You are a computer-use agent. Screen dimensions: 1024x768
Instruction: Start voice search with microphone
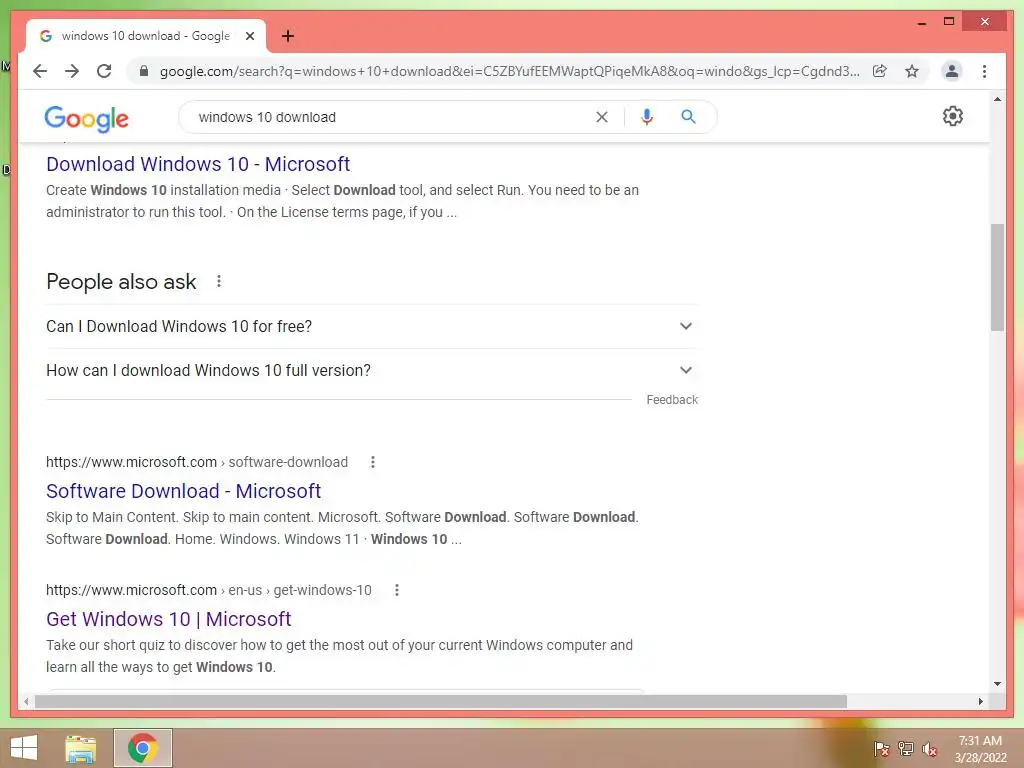[647, 117]
